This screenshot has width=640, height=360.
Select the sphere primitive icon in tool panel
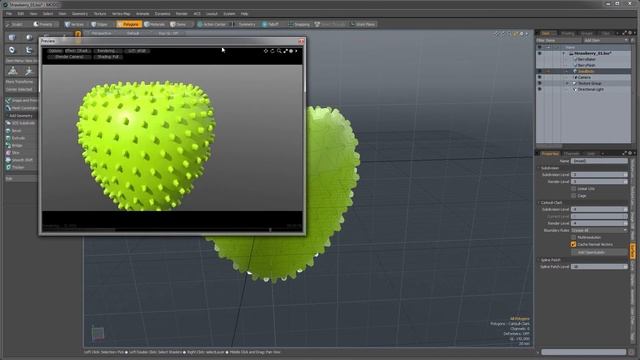click(x=29, y=38)
